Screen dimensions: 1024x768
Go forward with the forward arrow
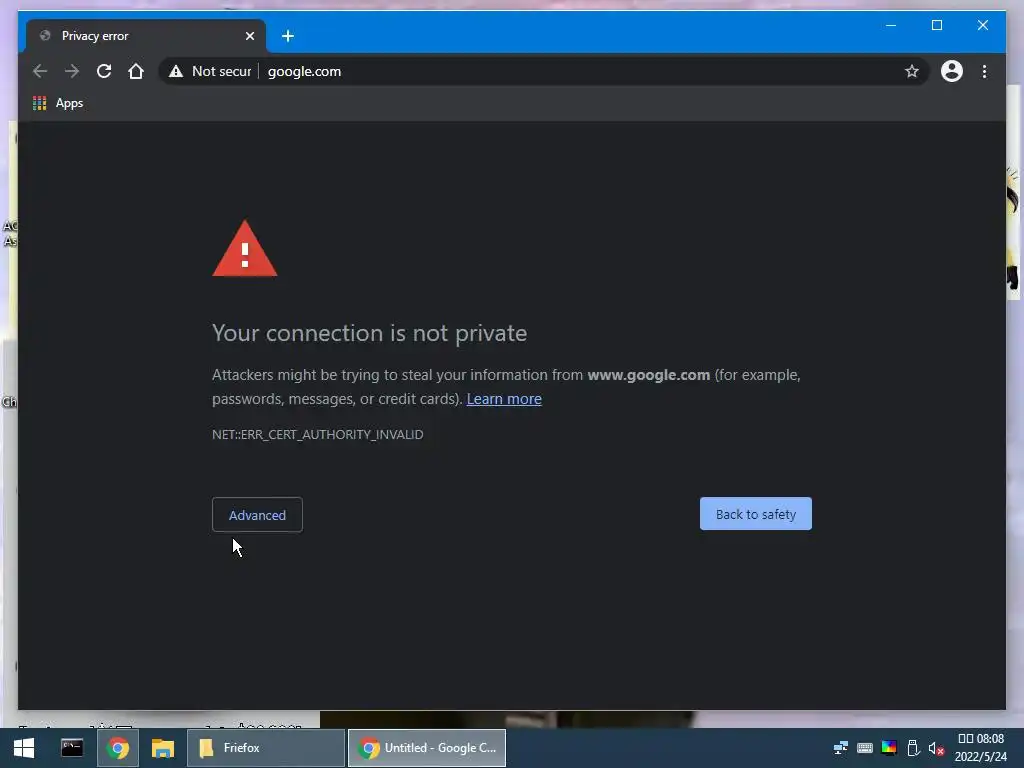72,71
